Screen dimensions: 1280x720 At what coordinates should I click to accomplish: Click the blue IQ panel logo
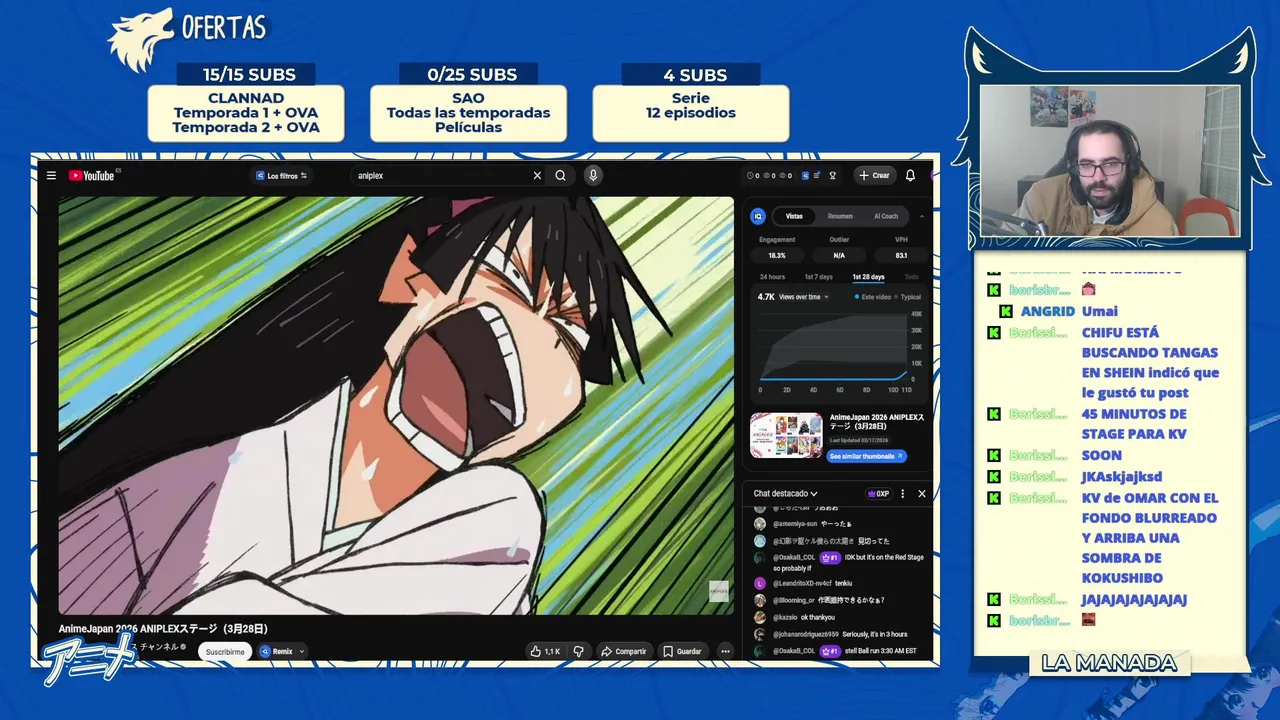[x=758, y=216]
